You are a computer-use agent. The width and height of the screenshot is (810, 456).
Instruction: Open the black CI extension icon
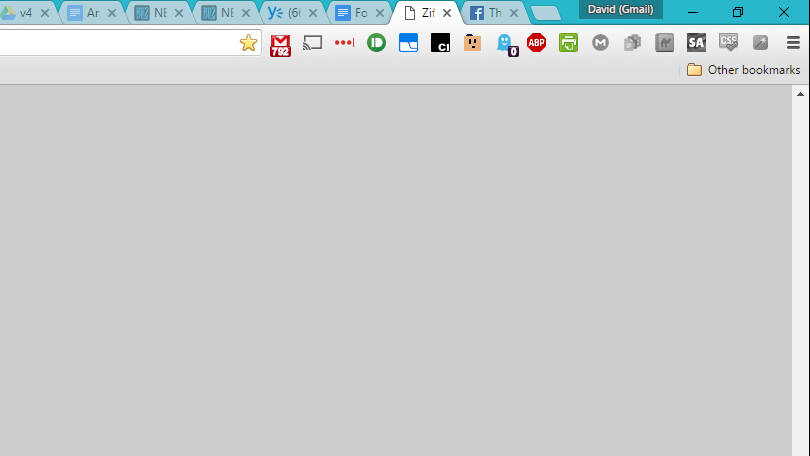(x=440, y=43)
